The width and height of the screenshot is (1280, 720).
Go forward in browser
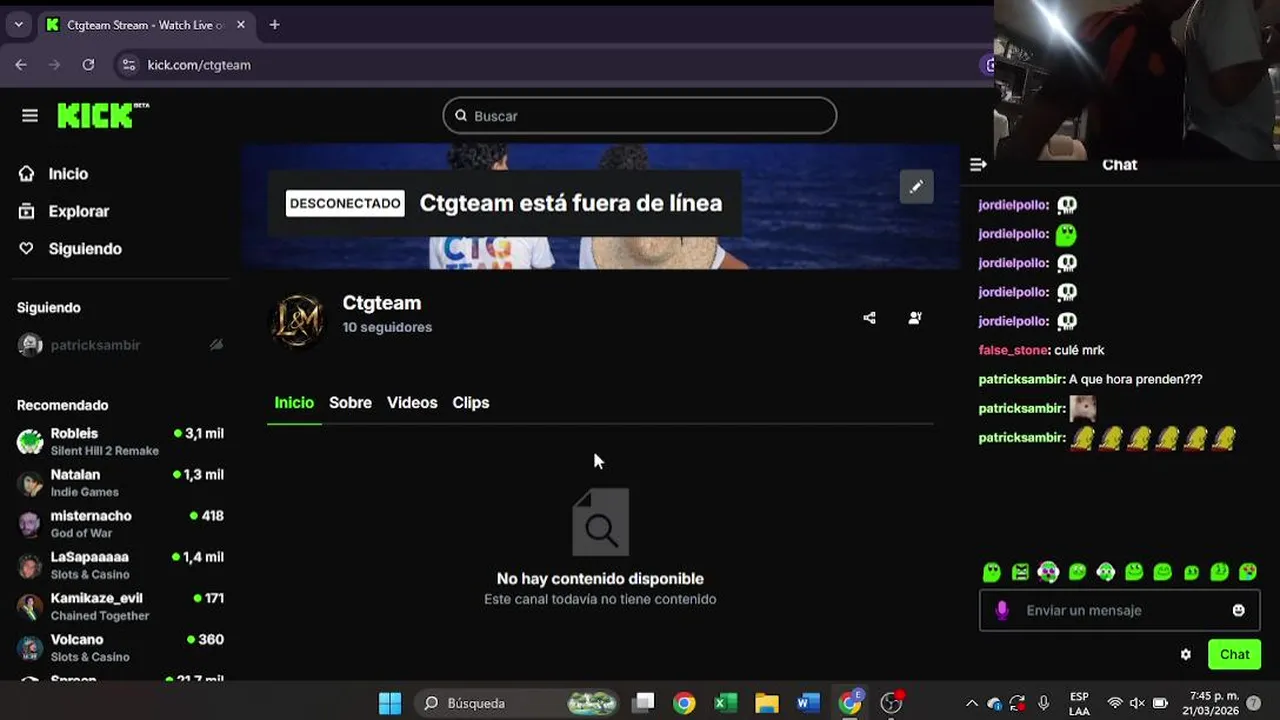coord(55,65)
